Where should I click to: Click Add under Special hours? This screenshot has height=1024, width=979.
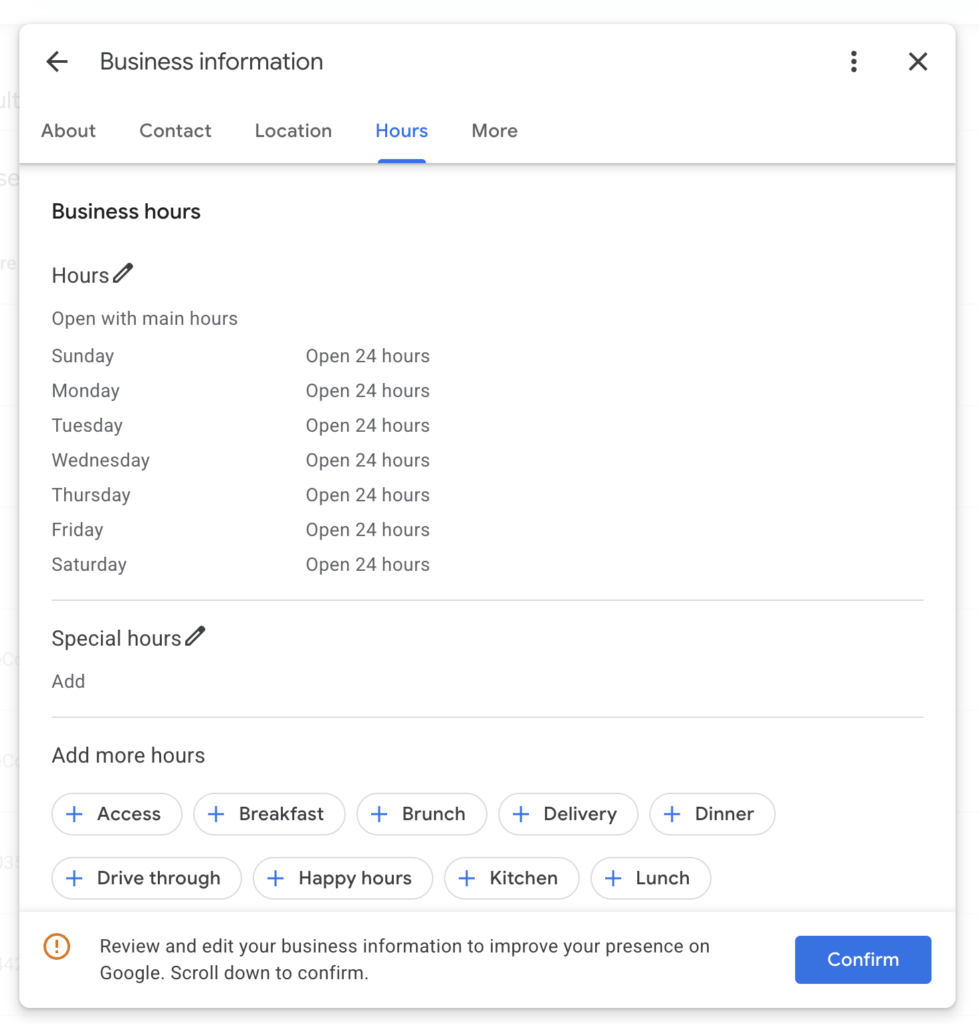pyautogui.click(x=69, y=681)
